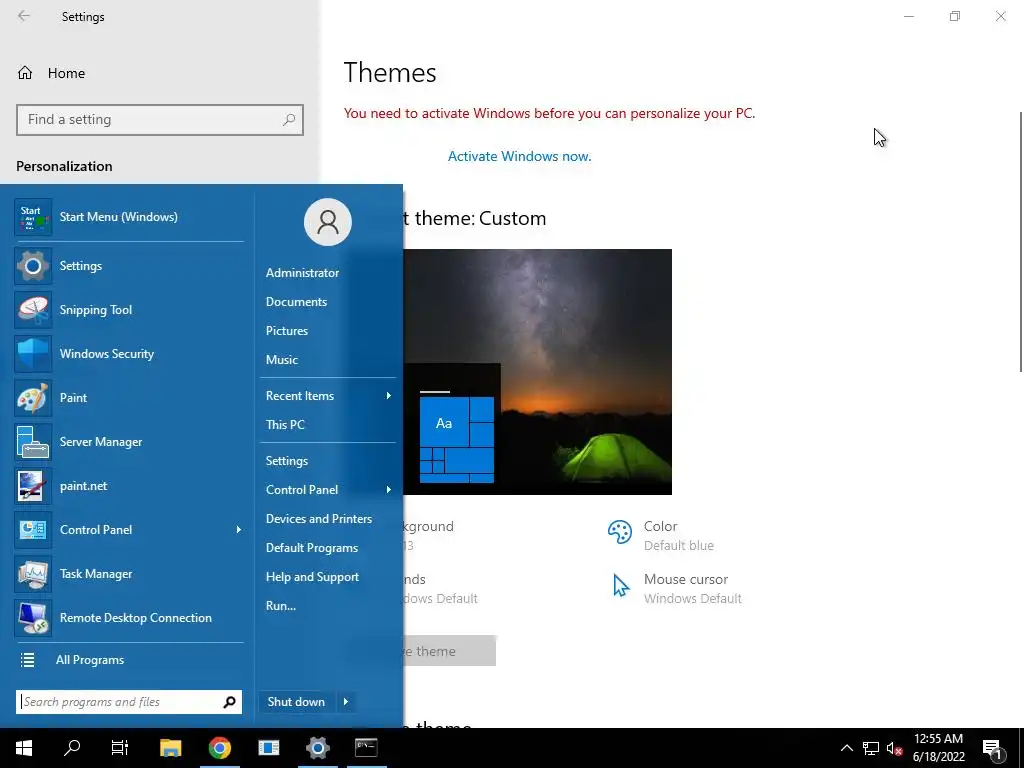Image resolution: width=1024 pixels, height=768 pixels.
Task: Click the All Programs list icon
Action: pyautogui.click(x=27, y=660)
